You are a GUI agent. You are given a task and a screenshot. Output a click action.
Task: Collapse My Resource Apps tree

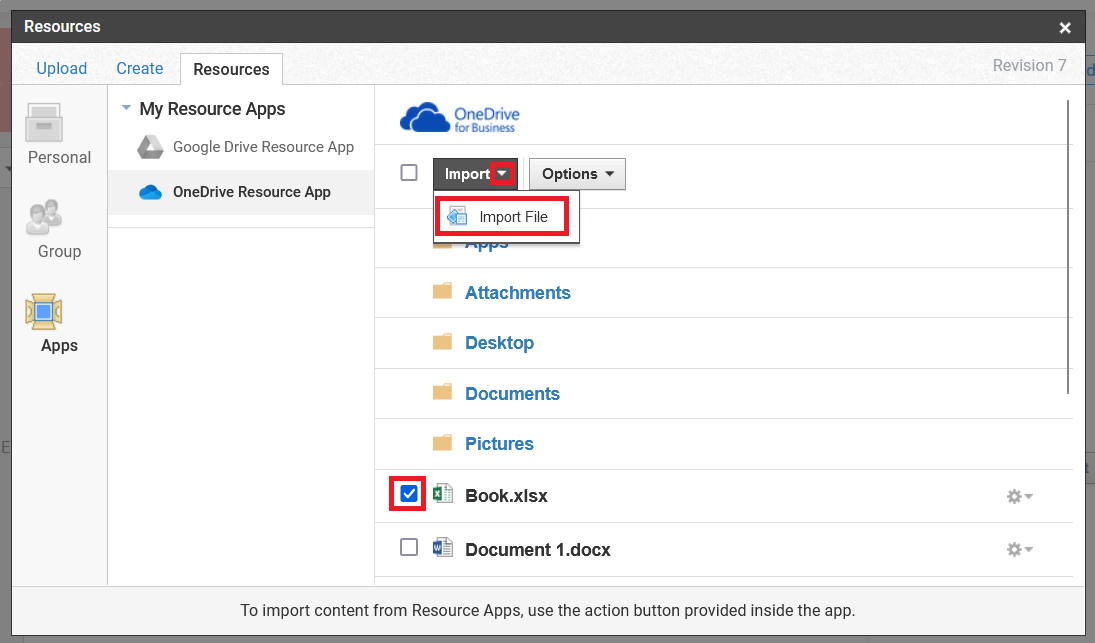click(x=126, y=108)
